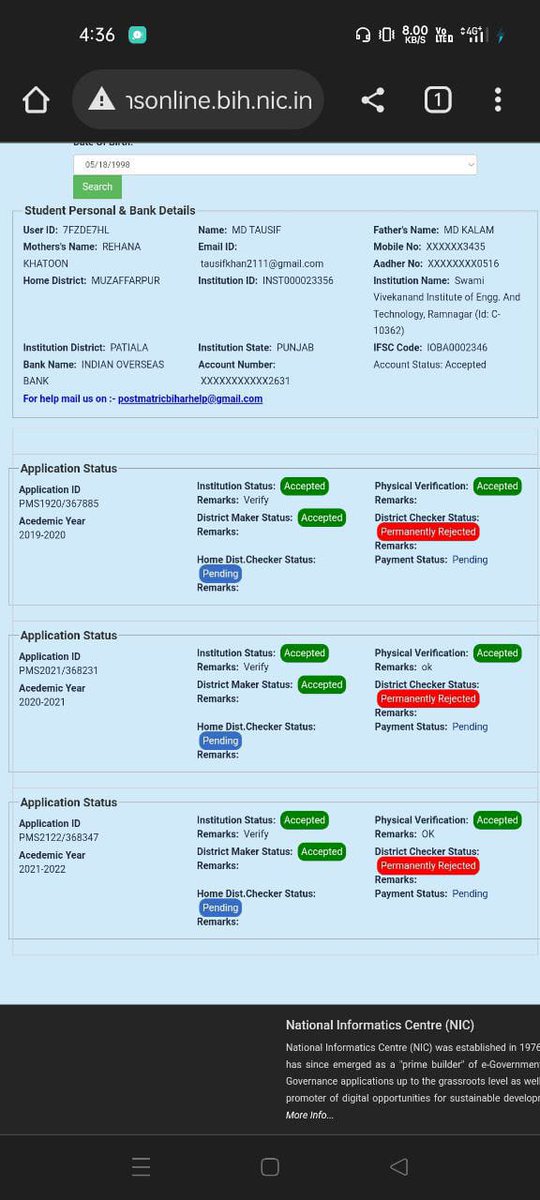Viewport: 540px width, 1200px height.
Task: Tap the headphones status bar icon
Action: tap(363, 35)
